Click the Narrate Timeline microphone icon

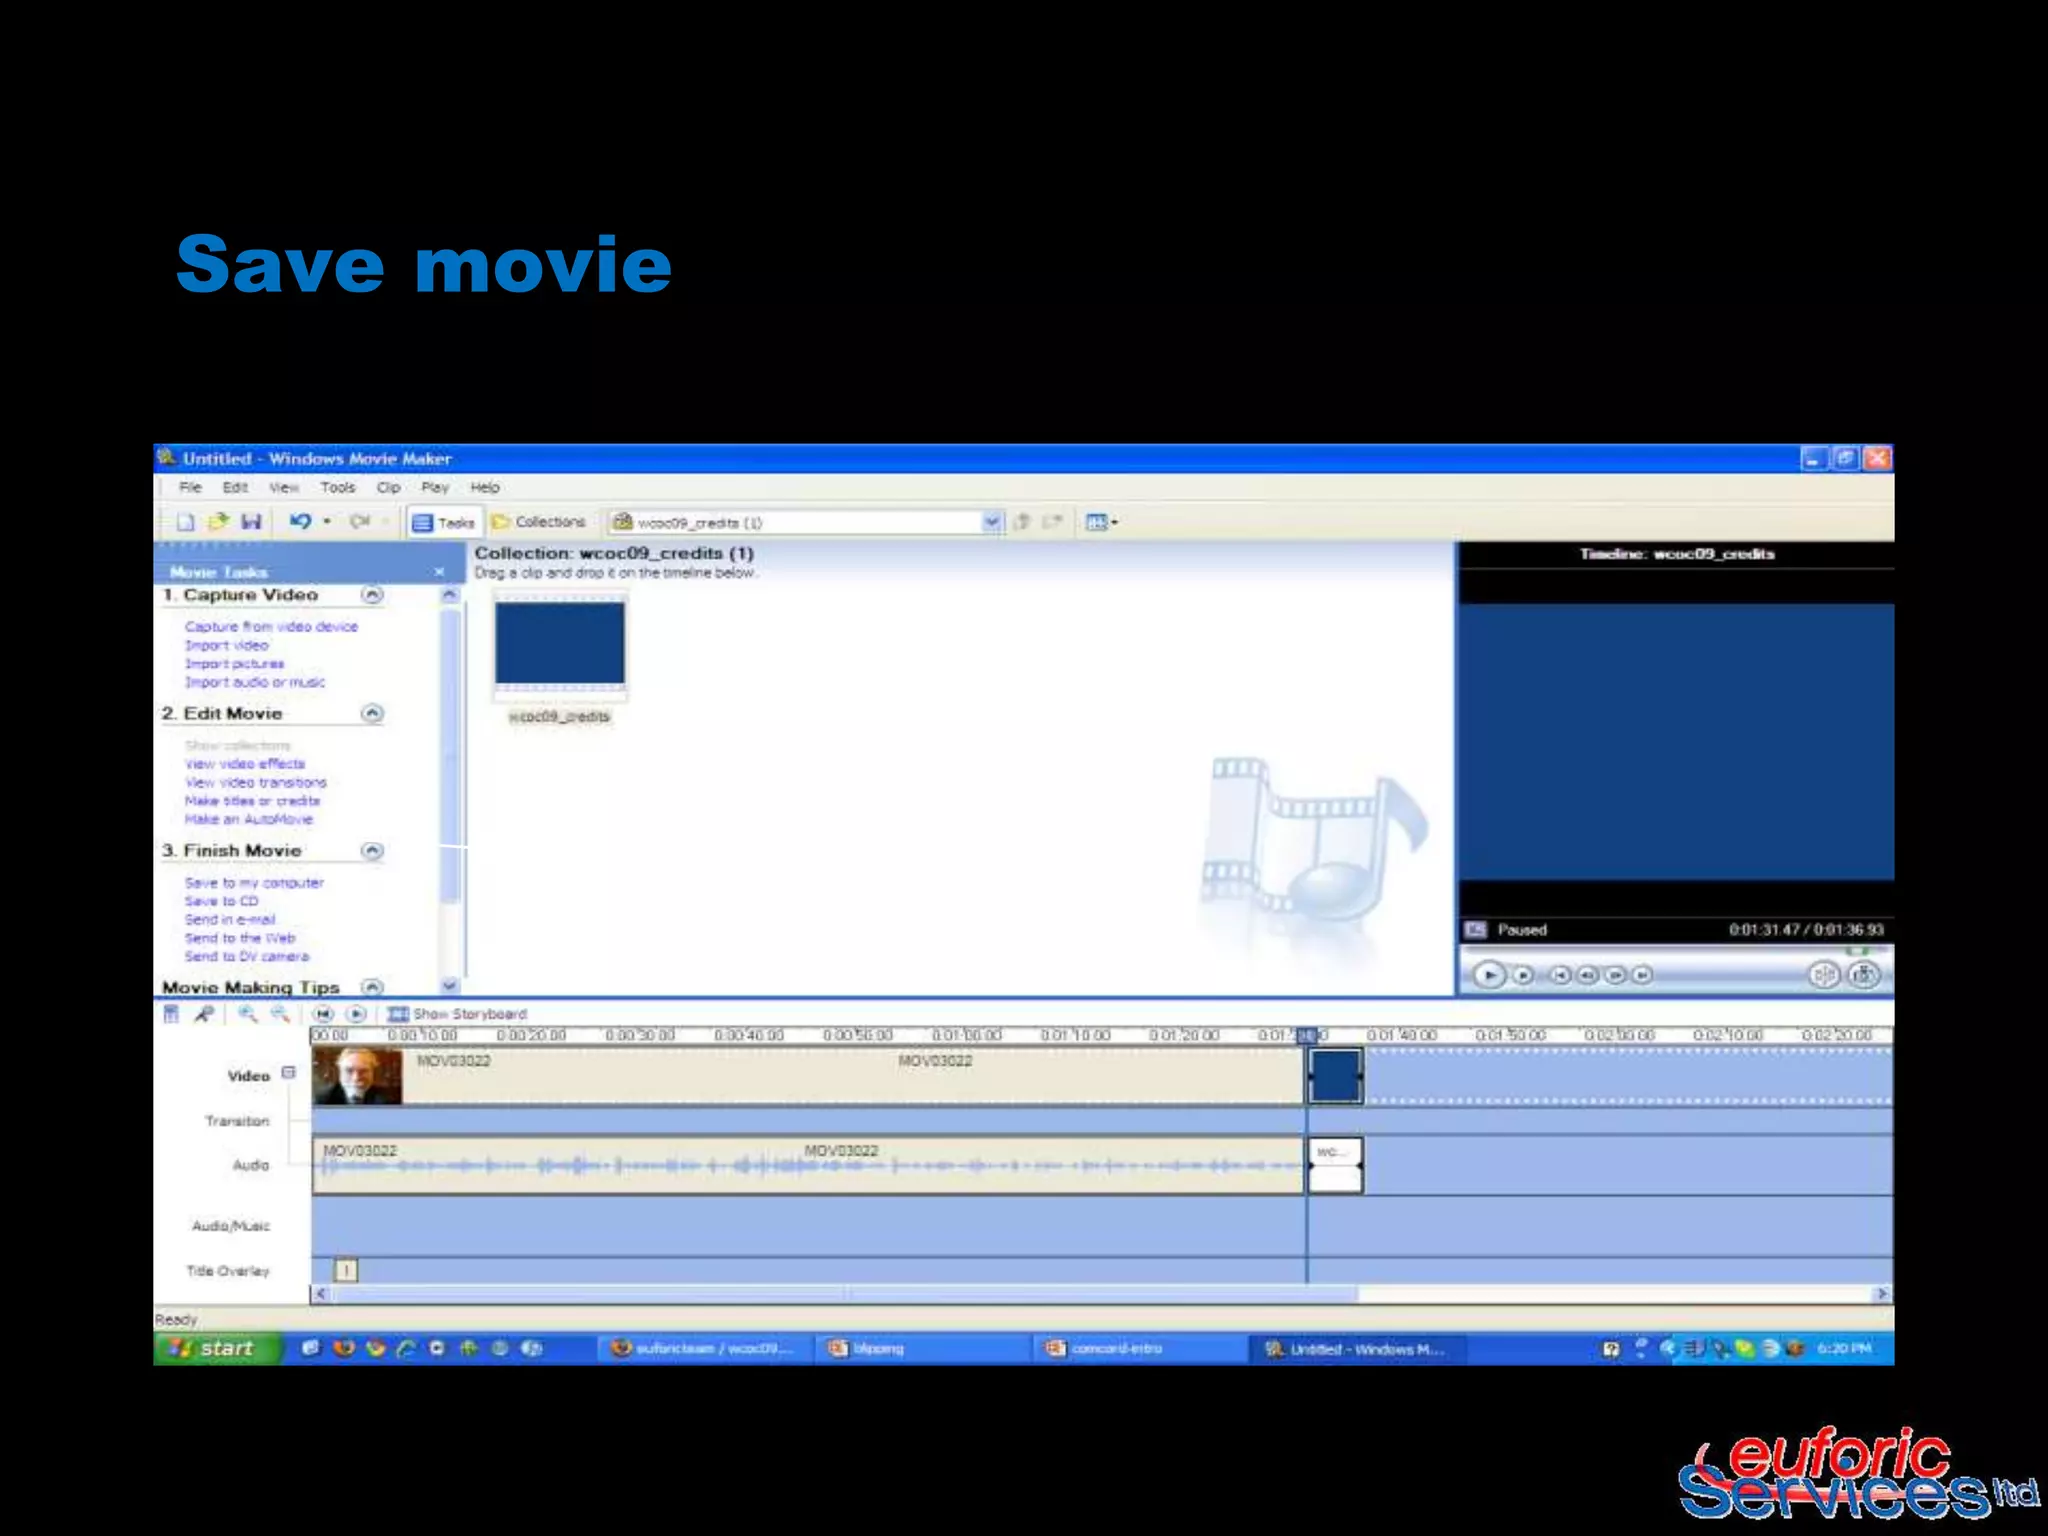(x=204, y=1014)
